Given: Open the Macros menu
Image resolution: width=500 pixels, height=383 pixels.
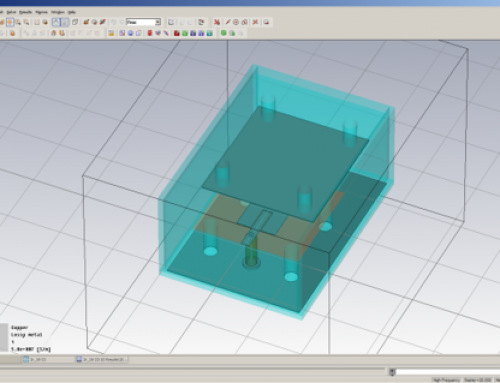Looking at the screenshot, I should (41, 12).
